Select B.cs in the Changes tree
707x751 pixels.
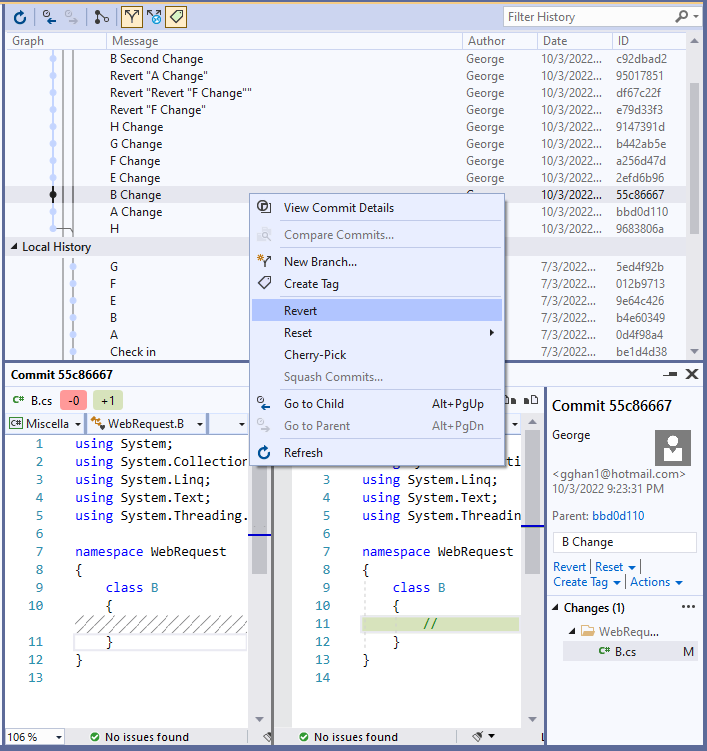pos(630,652)
